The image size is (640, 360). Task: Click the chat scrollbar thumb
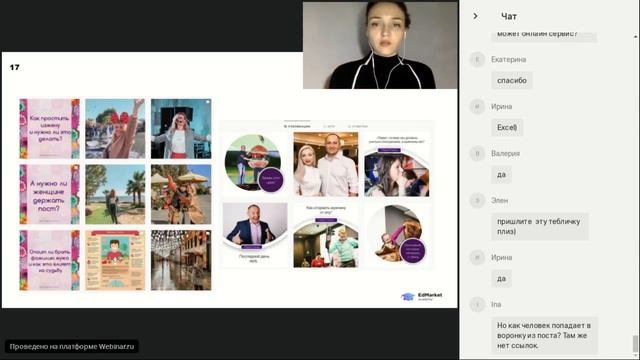click(x=635, y=344)
